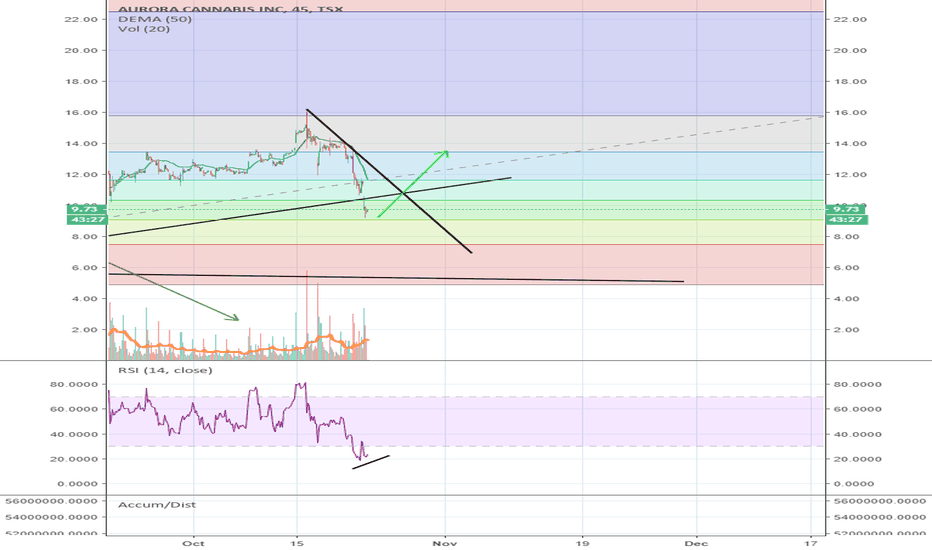Click the orange volume moving average line
This screenshot has width=932, height=550.
(238, 351)
